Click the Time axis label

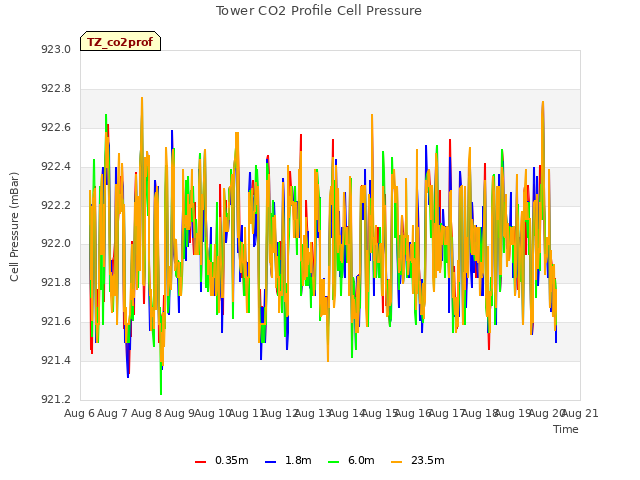566,429
